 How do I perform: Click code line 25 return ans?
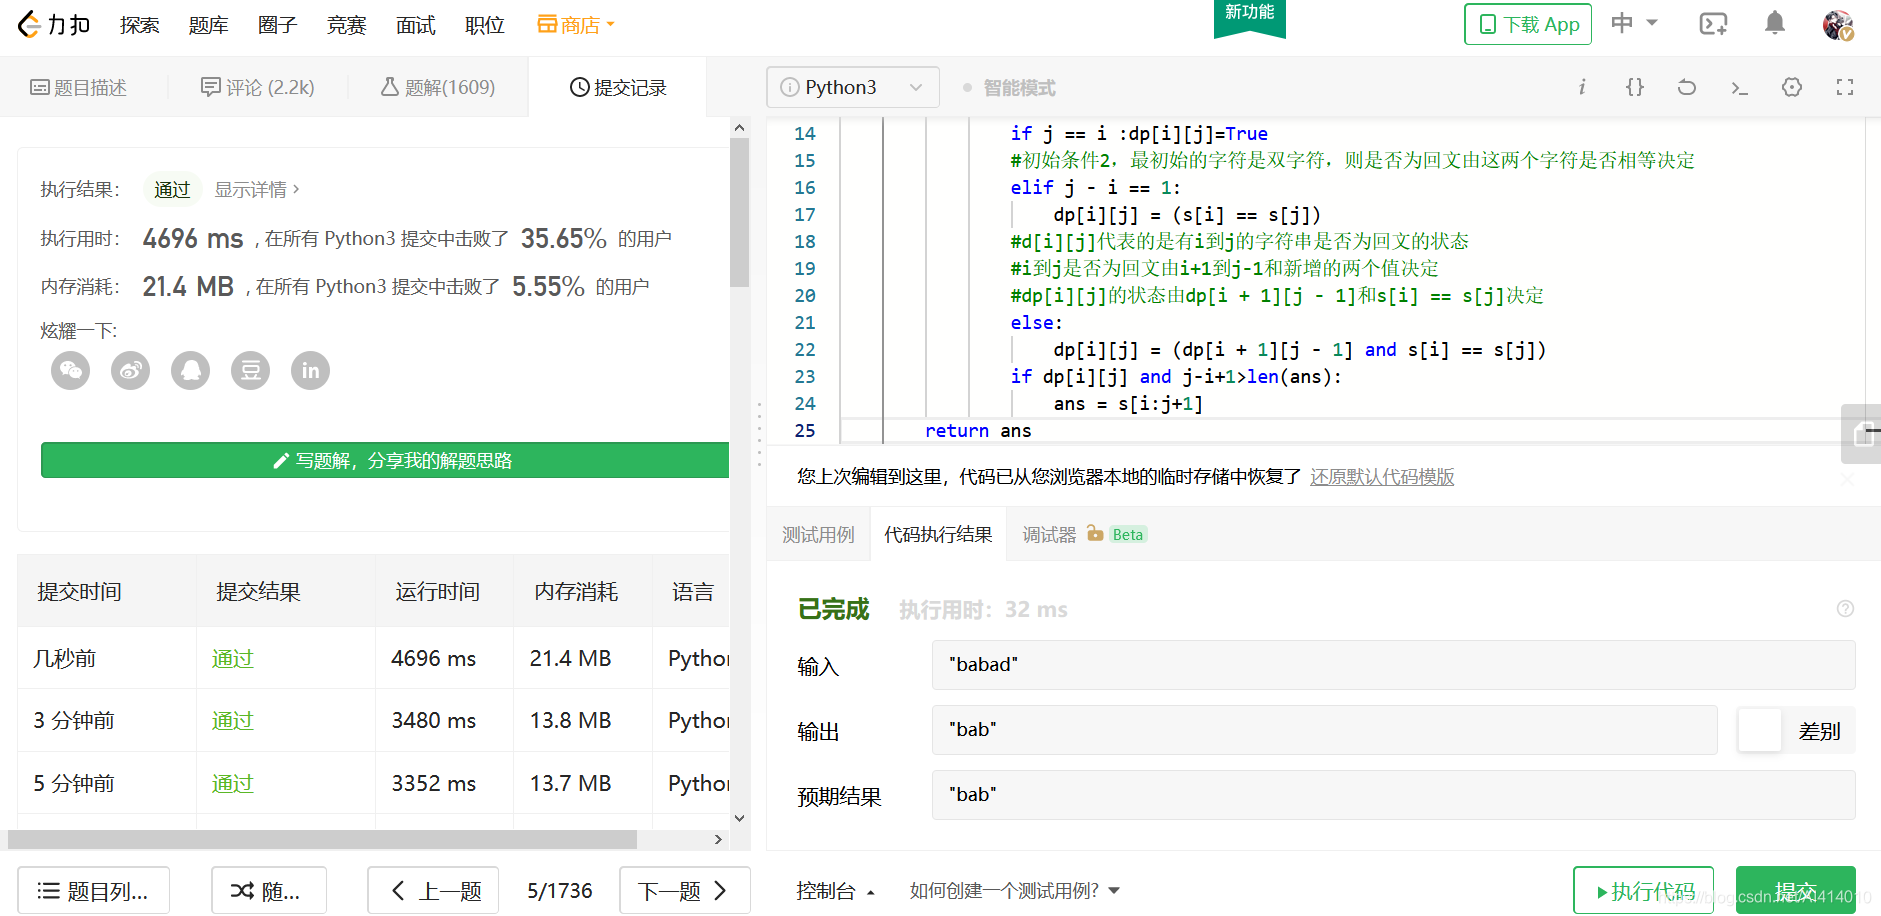click(x=978, y=430)
